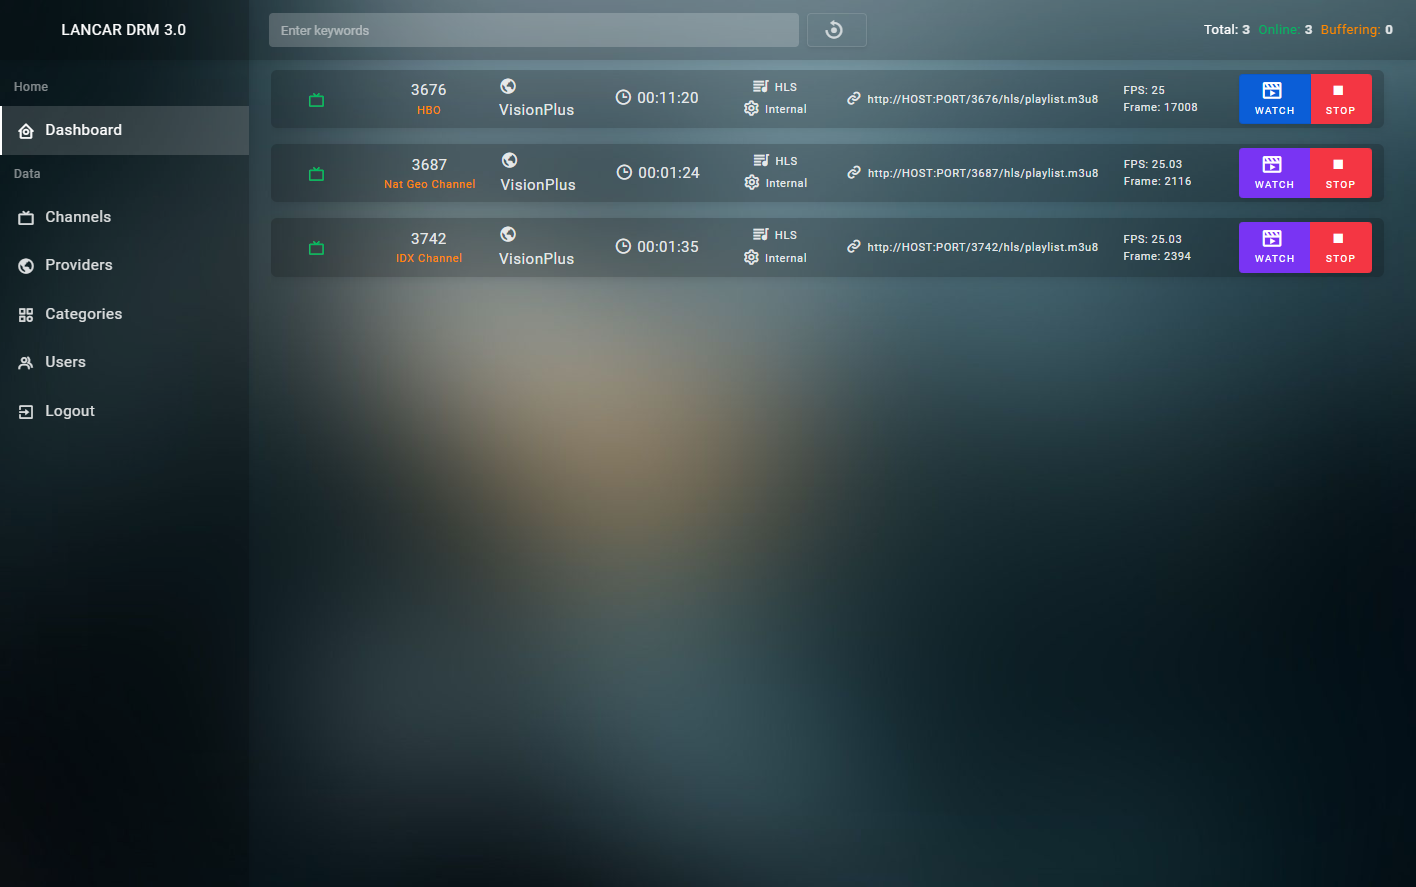Open the Dashboard page in the sidebar
This screenshot has width=1416, height=887.
(x=84, y=130)
